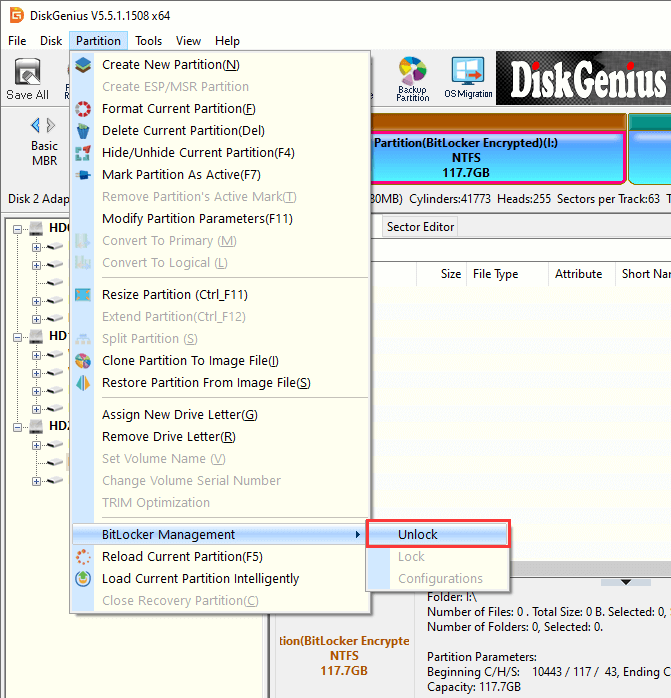Expand the HD0 disk tree node

tap(19, 228)
